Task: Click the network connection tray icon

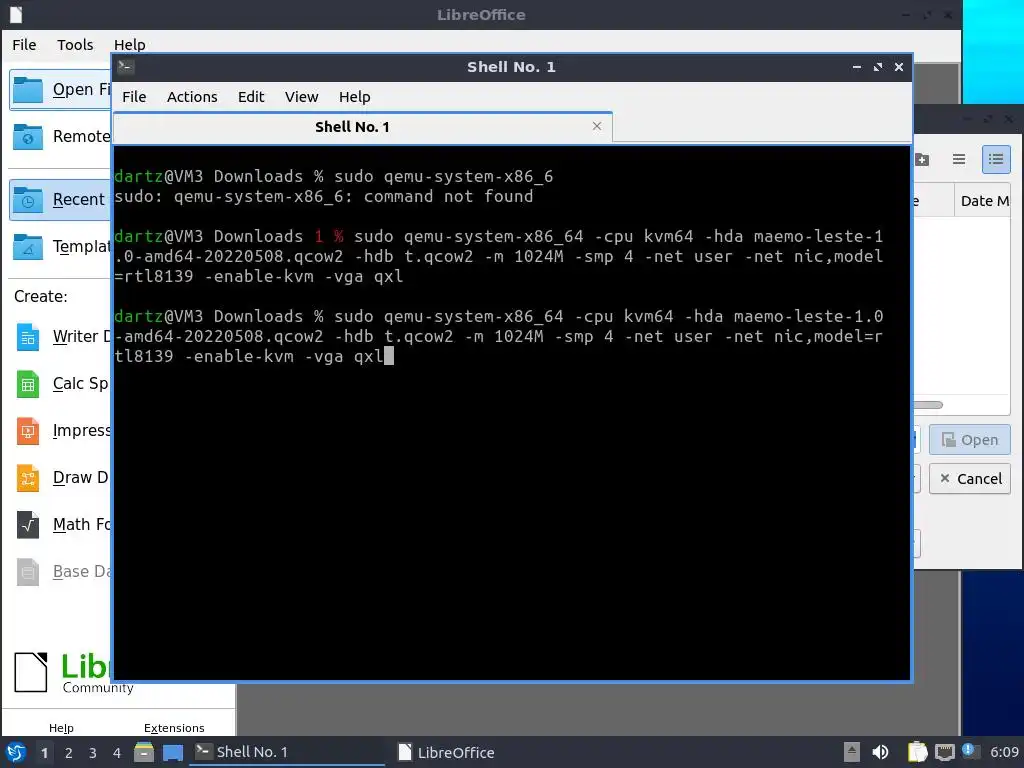Action: coord(944,752)
